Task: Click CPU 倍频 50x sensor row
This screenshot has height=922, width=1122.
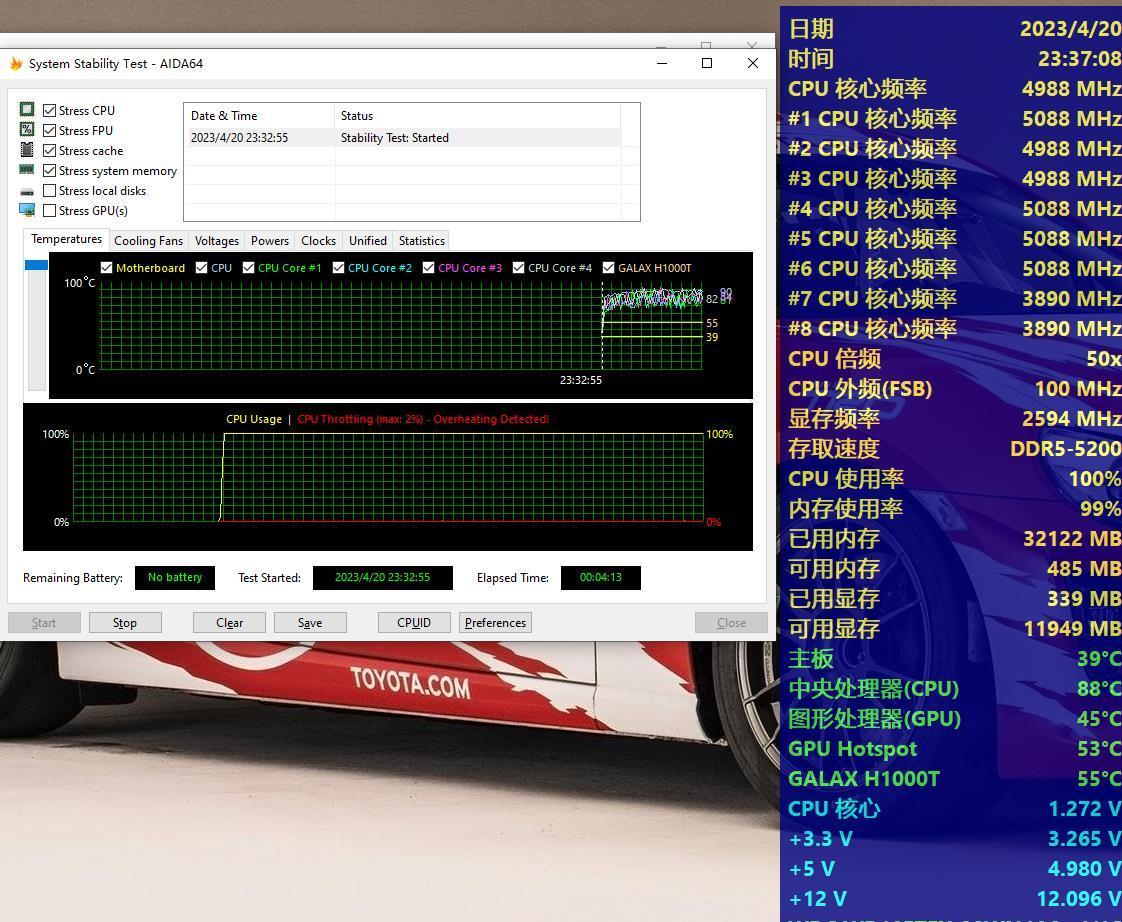Action: 954,359
